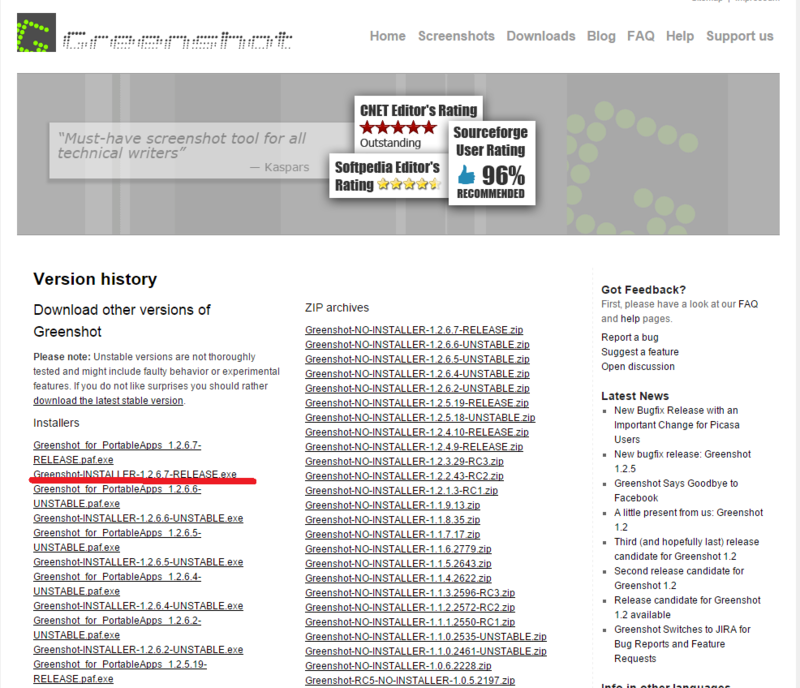Download Greenshot-NO-INSTALLER-1.1.4.2622.zip
Image resolution: width=800 pixels, height=688 pixels.
click(398, 578)
